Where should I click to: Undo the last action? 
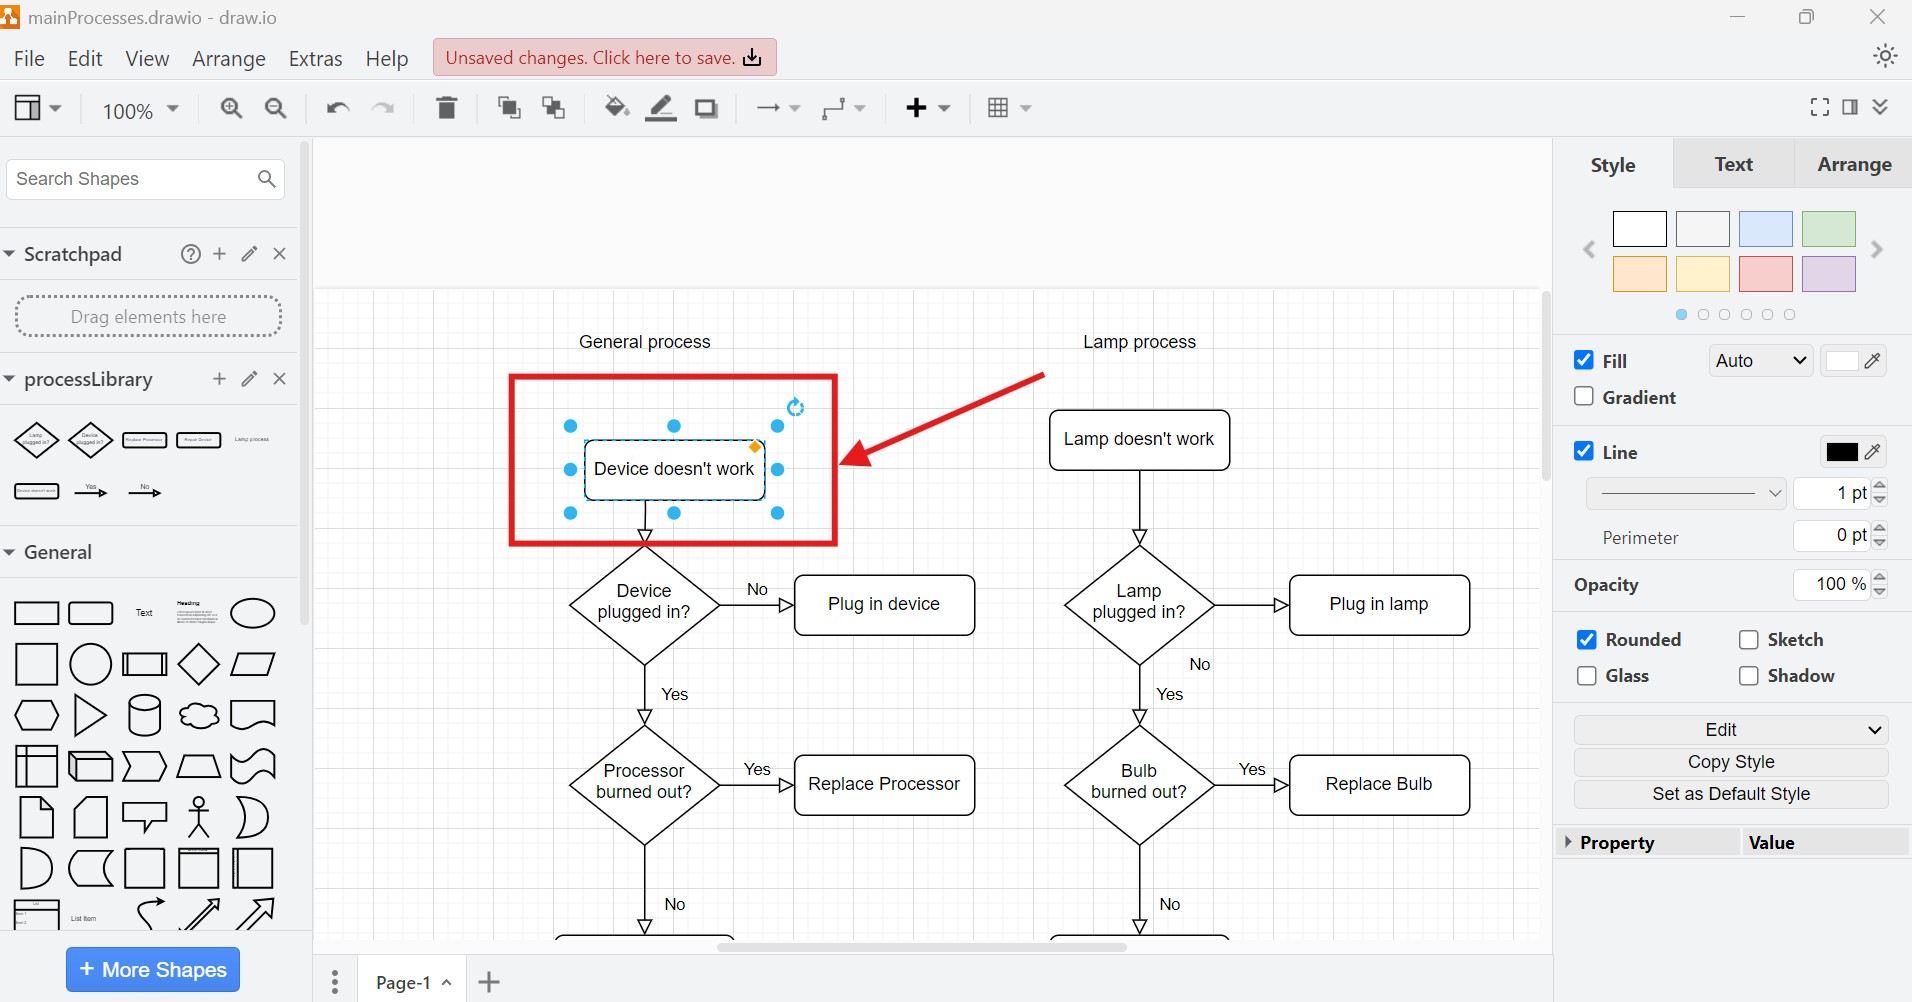(x=336, y=108)
